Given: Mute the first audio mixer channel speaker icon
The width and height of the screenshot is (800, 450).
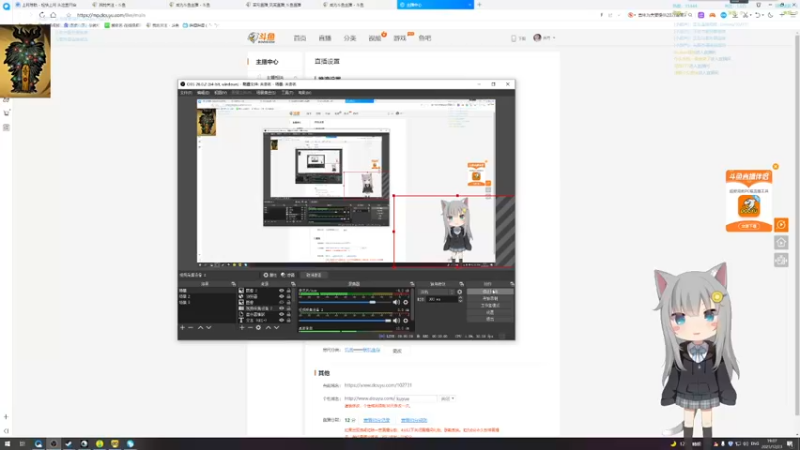Looking at the screenshot, I should pos(396,302).
